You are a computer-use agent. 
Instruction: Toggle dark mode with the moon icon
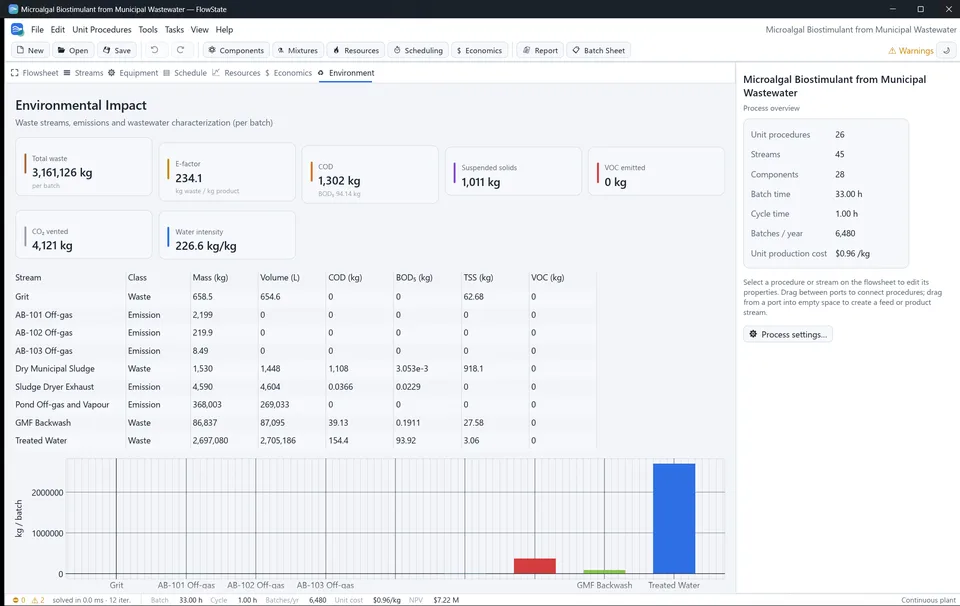[x=947, y=50]
